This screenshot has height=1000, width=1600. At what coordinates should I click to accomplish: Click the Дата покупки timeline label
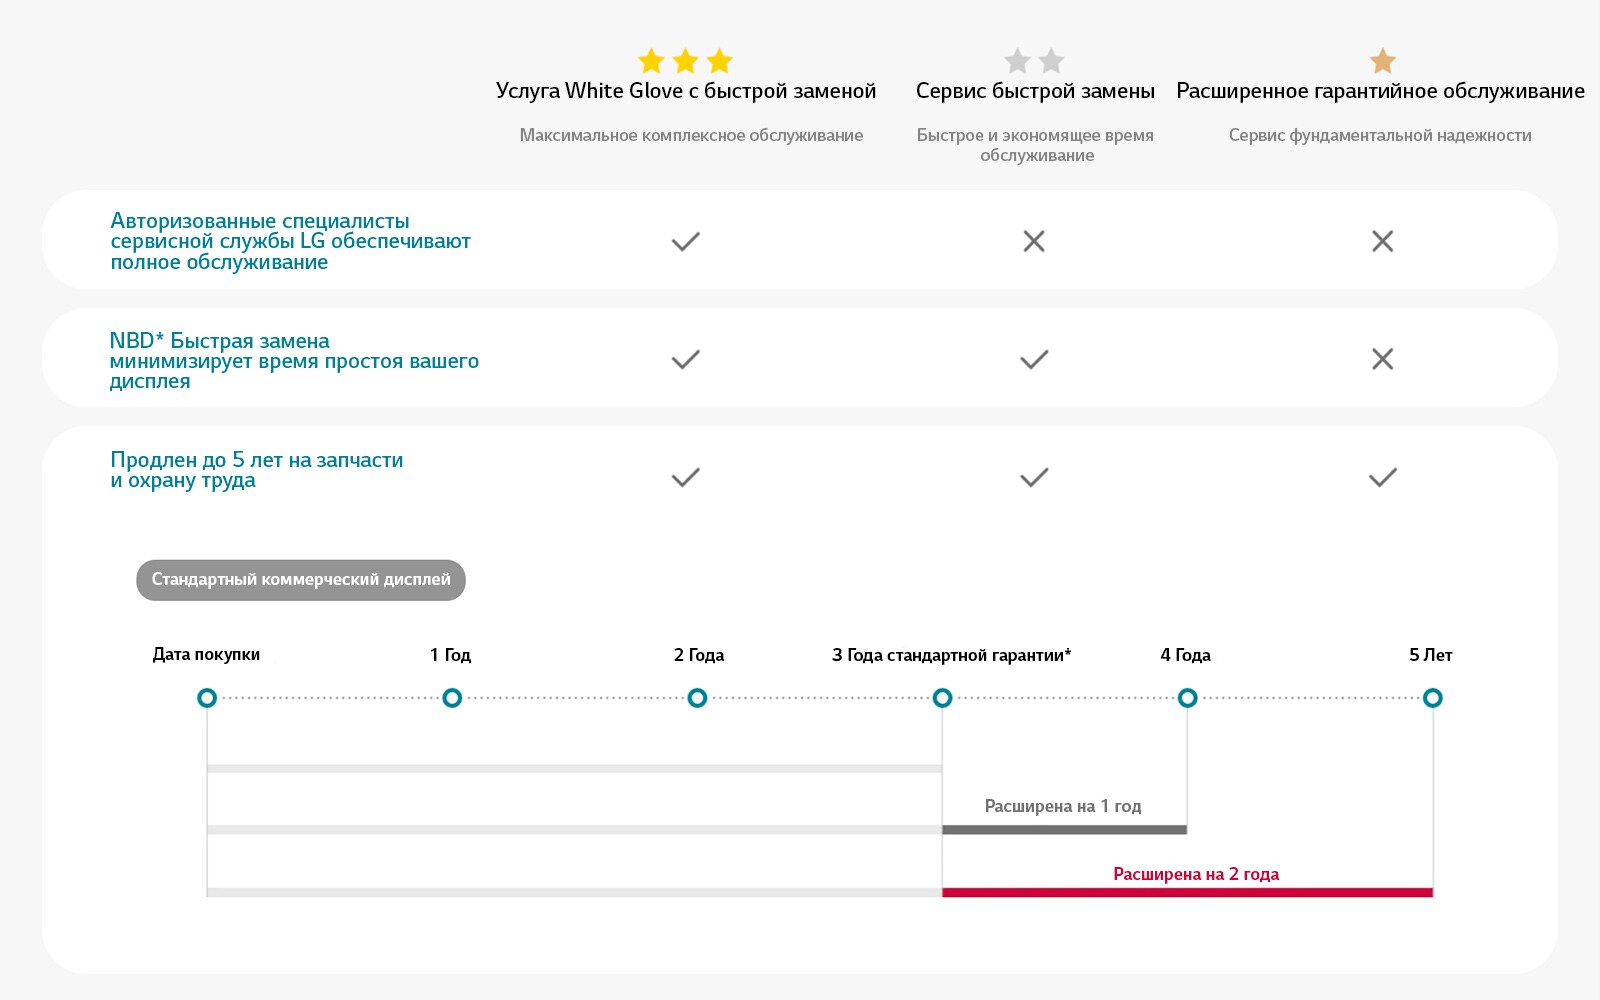(206, 655)
